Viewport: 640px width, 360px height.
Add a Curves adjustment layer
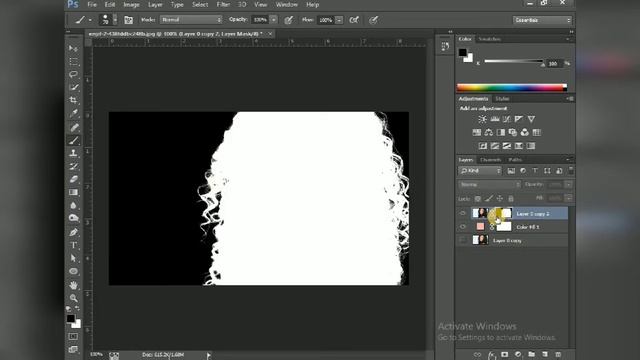tap(507, 119)
